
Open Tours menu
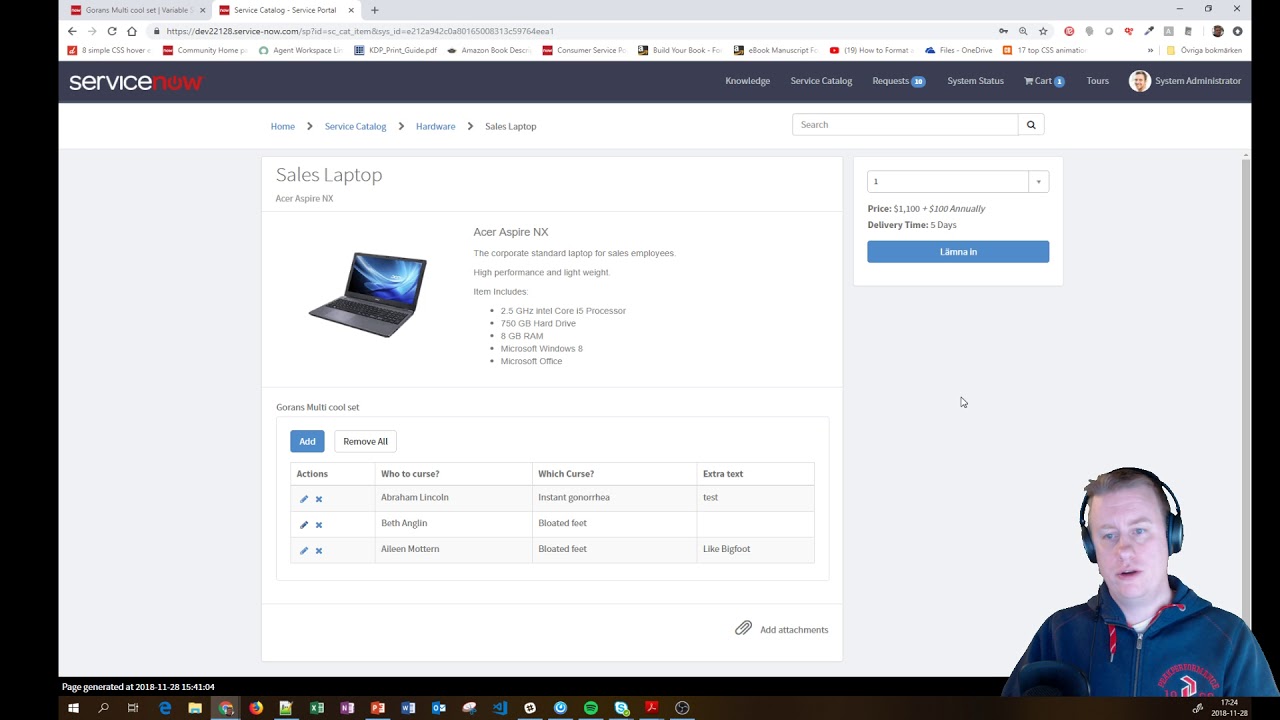pos(1097,81)
